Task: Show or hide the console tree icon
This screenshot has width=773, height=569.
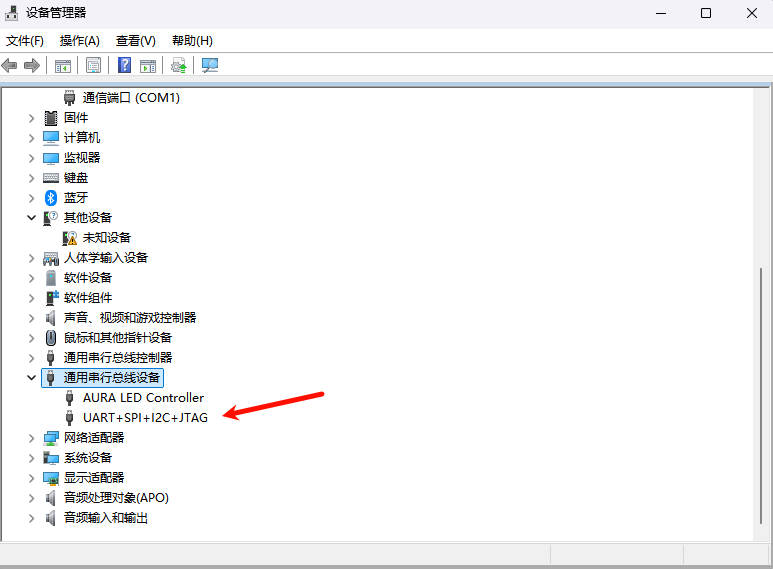Action: click(63, 66)
